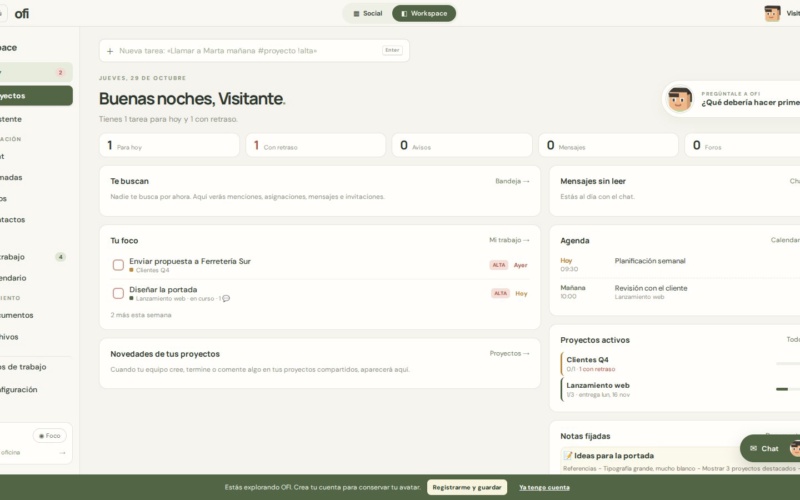Click the Nueva tarea input field
Screen dimensions: 800x500
pyautogui.click(x=254, y=51)
